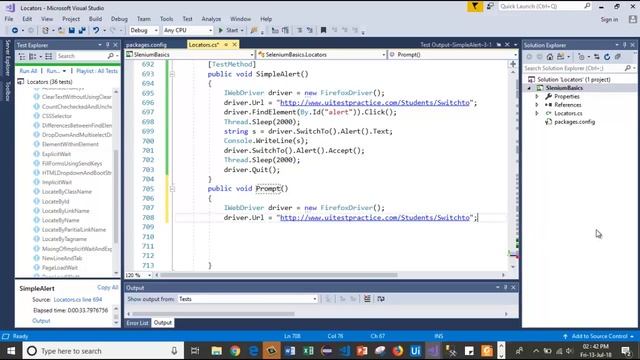This screenshot has height=360, width=640.
Task: Open the File menu
Action: [x=9, y=19]
